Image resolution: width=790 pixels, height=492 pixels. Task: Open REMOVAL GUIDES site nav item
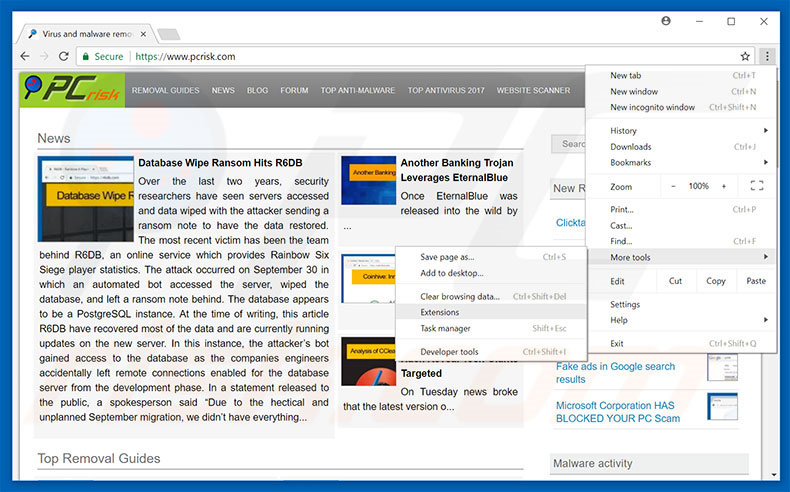(165, 90)
